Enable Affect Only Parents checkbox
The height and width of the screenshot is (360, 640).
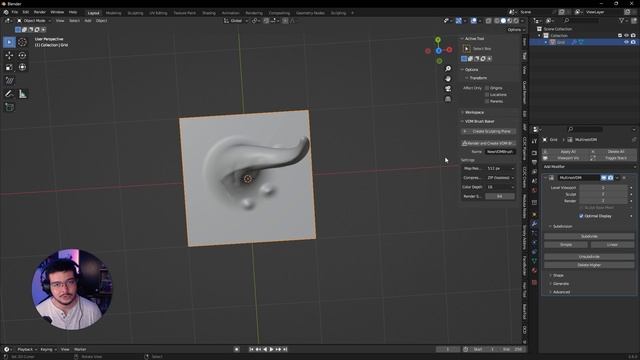[x=487, y=101]
